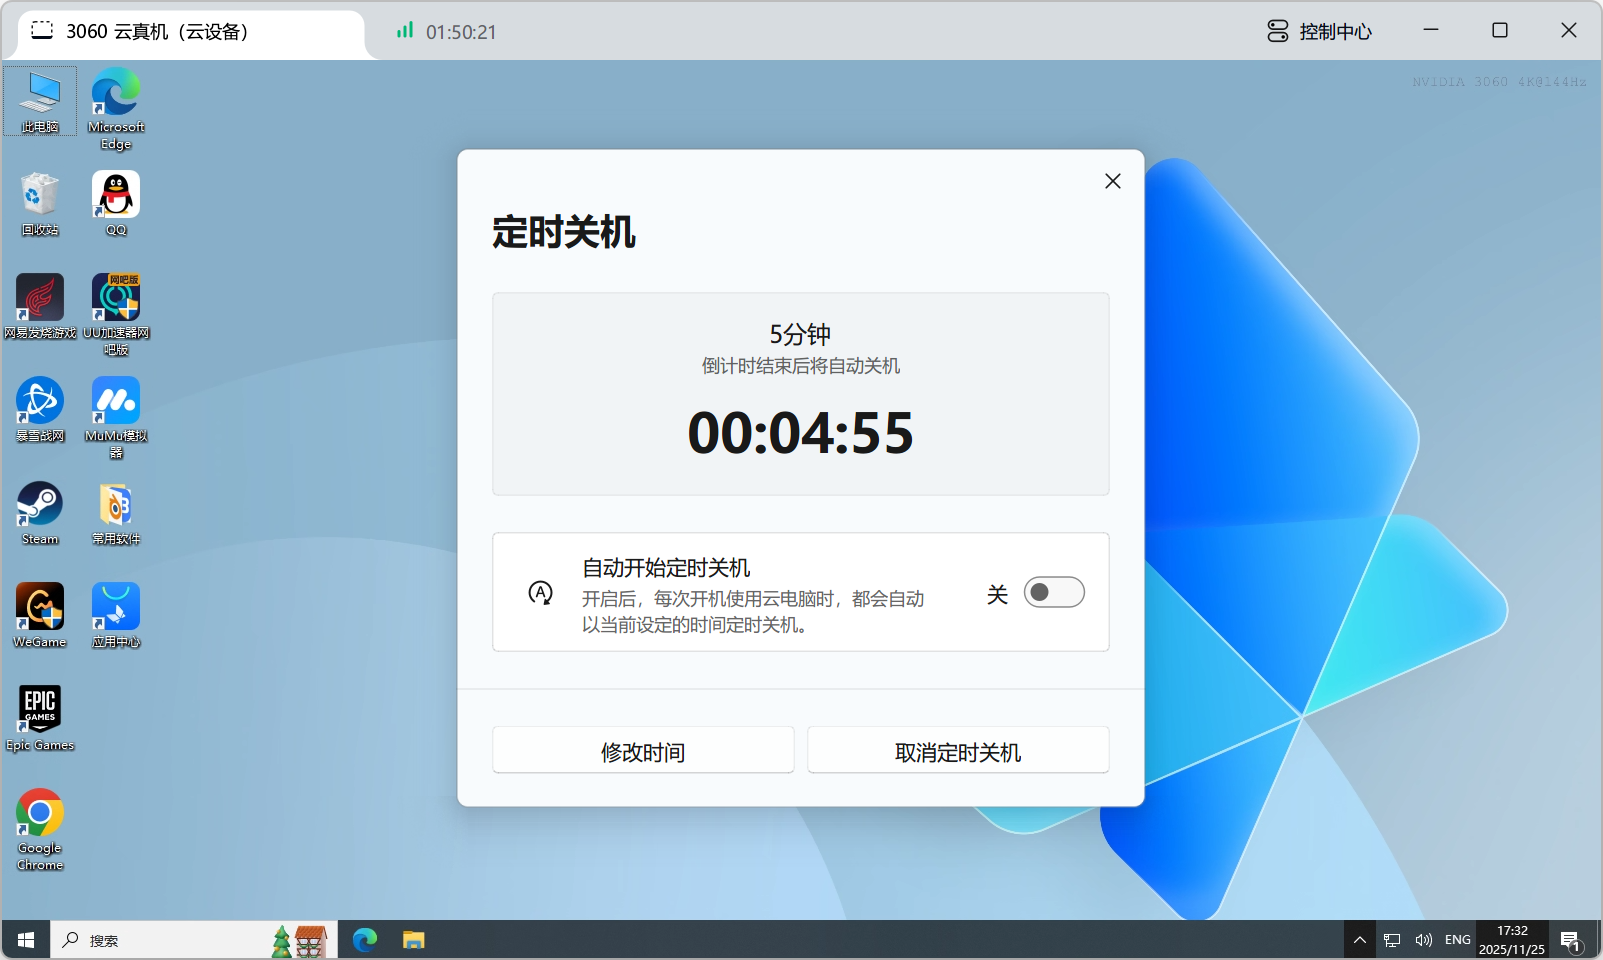The image size is (1603, 960).
Task: Select the 网易发烧游戏 desktop icon
Action: [x=40, y=298]
